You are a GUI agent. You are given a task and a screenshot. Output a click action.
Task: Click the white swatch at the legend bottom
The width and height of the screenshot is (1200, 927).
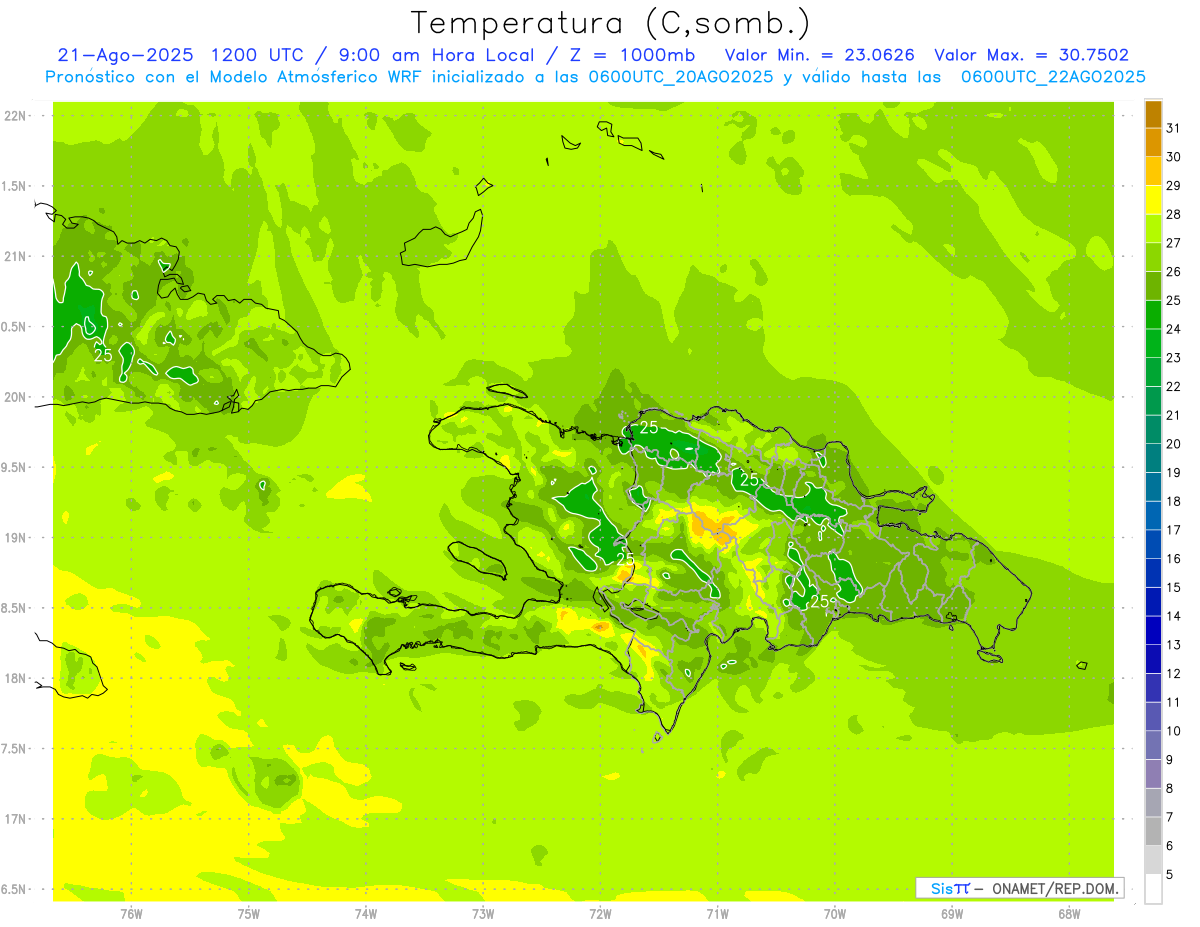point(1153,889)
